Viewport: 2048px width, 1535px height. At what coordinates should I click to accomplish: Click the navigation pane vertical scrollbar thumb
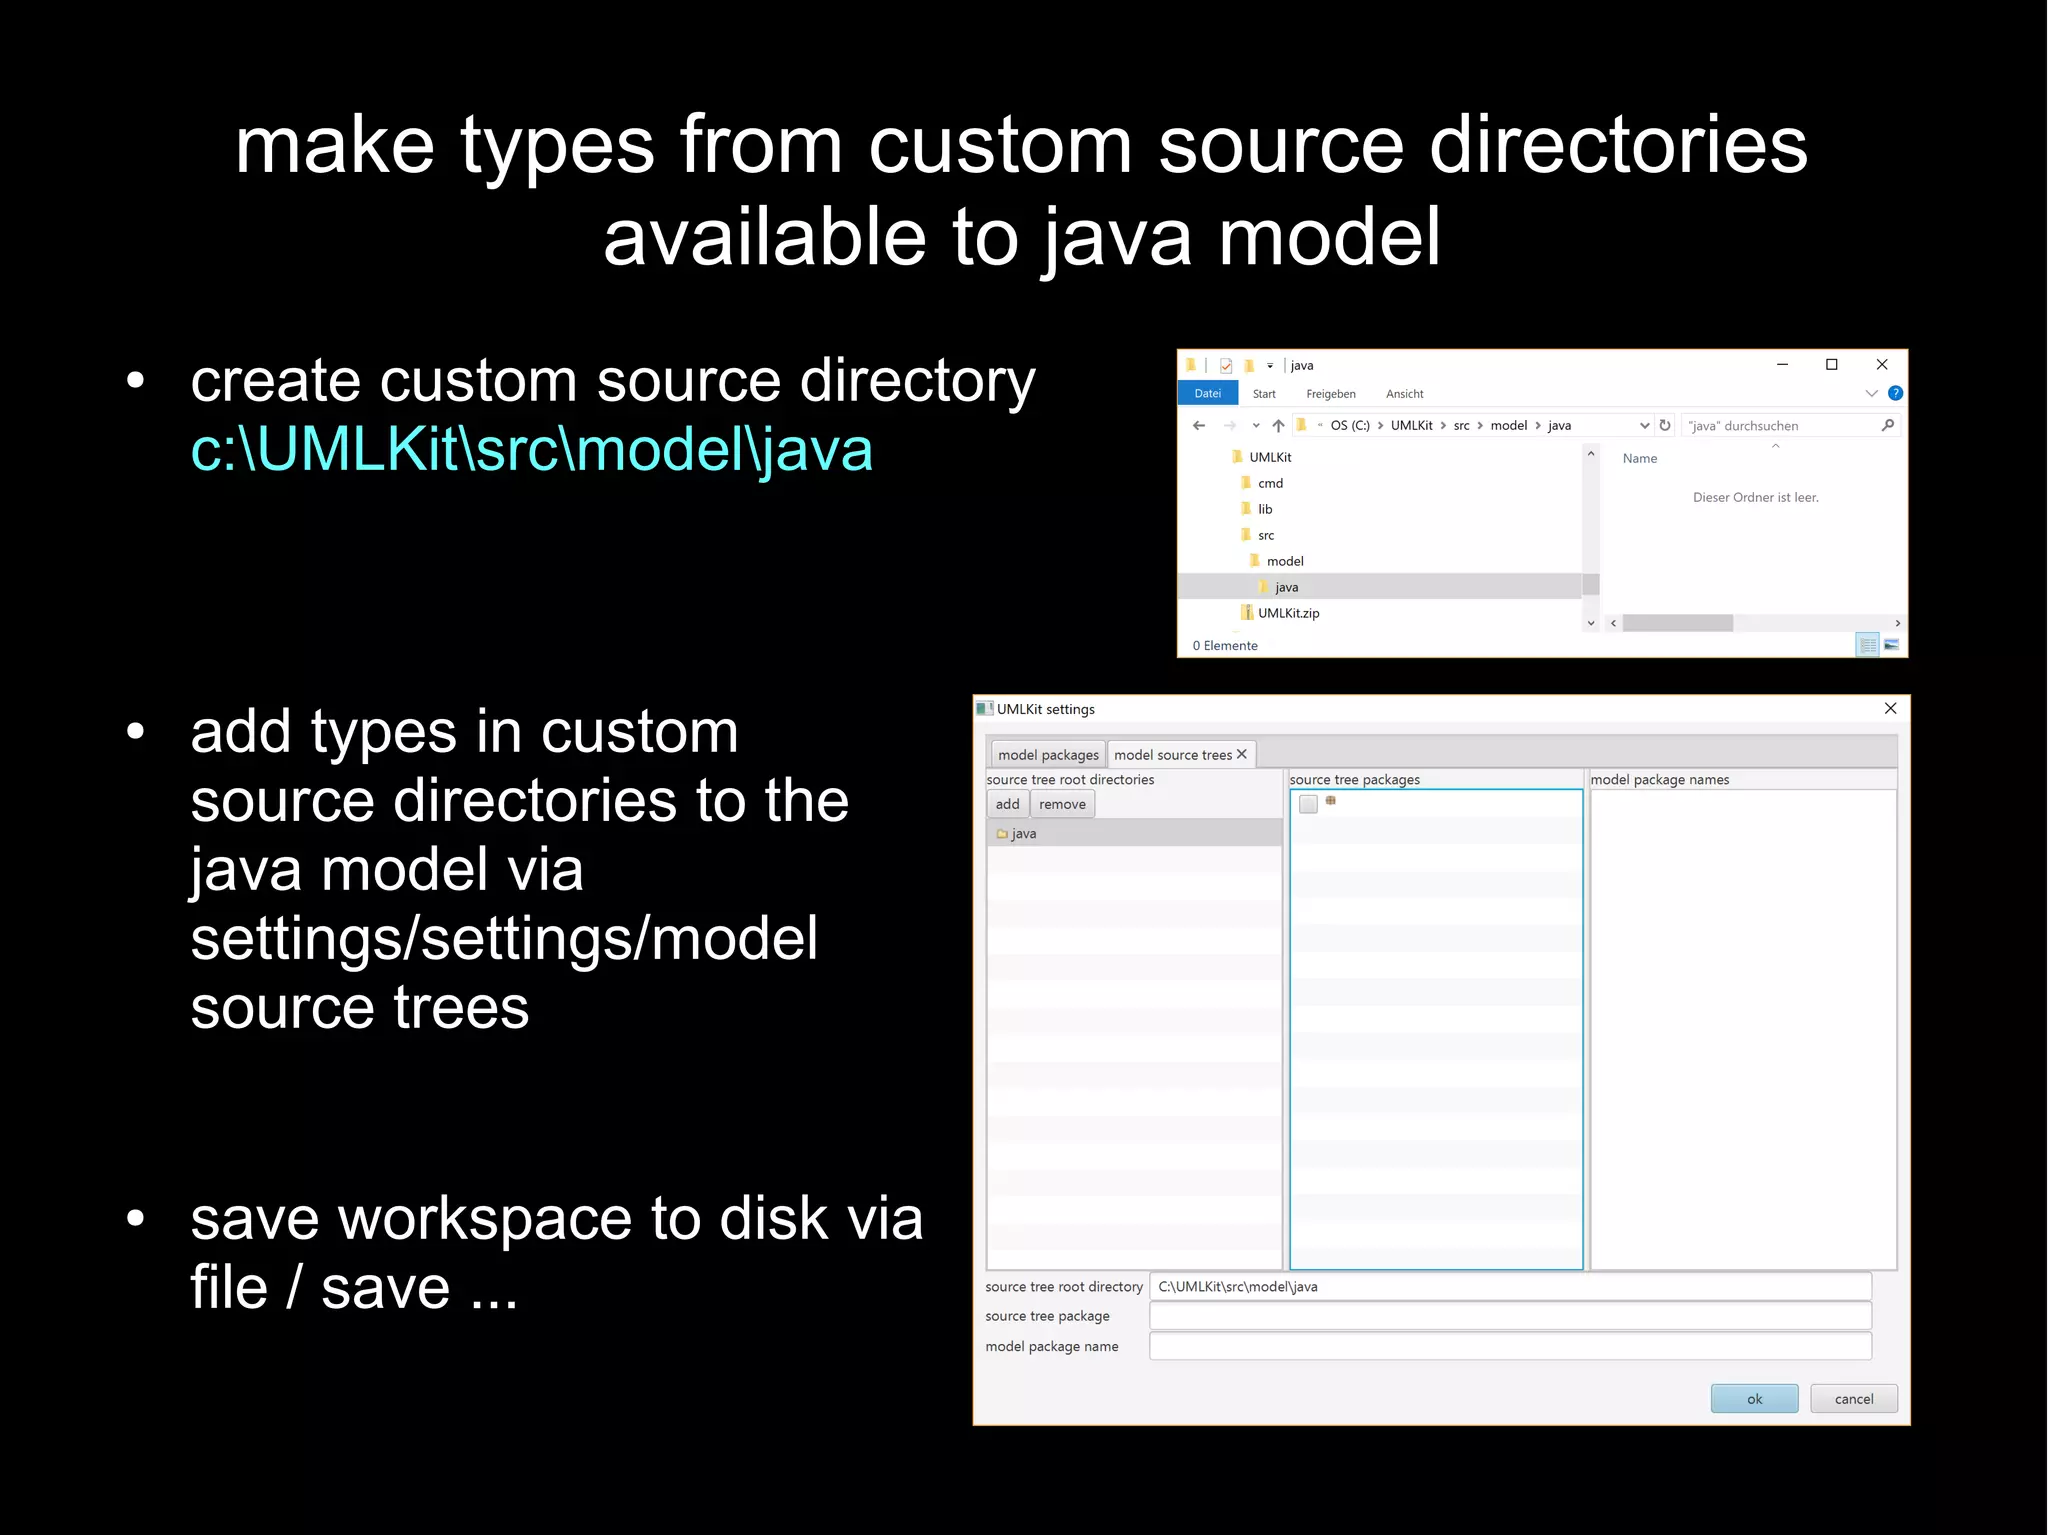tap(1591, 584)
